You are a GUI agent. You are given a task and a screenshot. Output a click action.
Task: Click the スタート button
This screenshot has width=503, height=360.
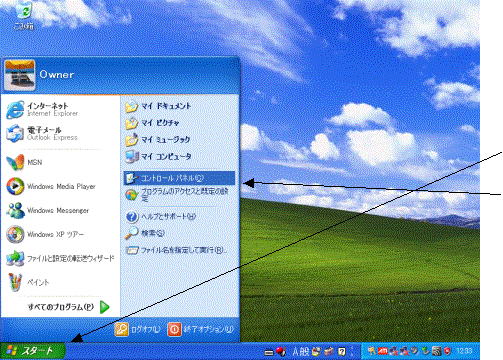(x=33, y=351)
